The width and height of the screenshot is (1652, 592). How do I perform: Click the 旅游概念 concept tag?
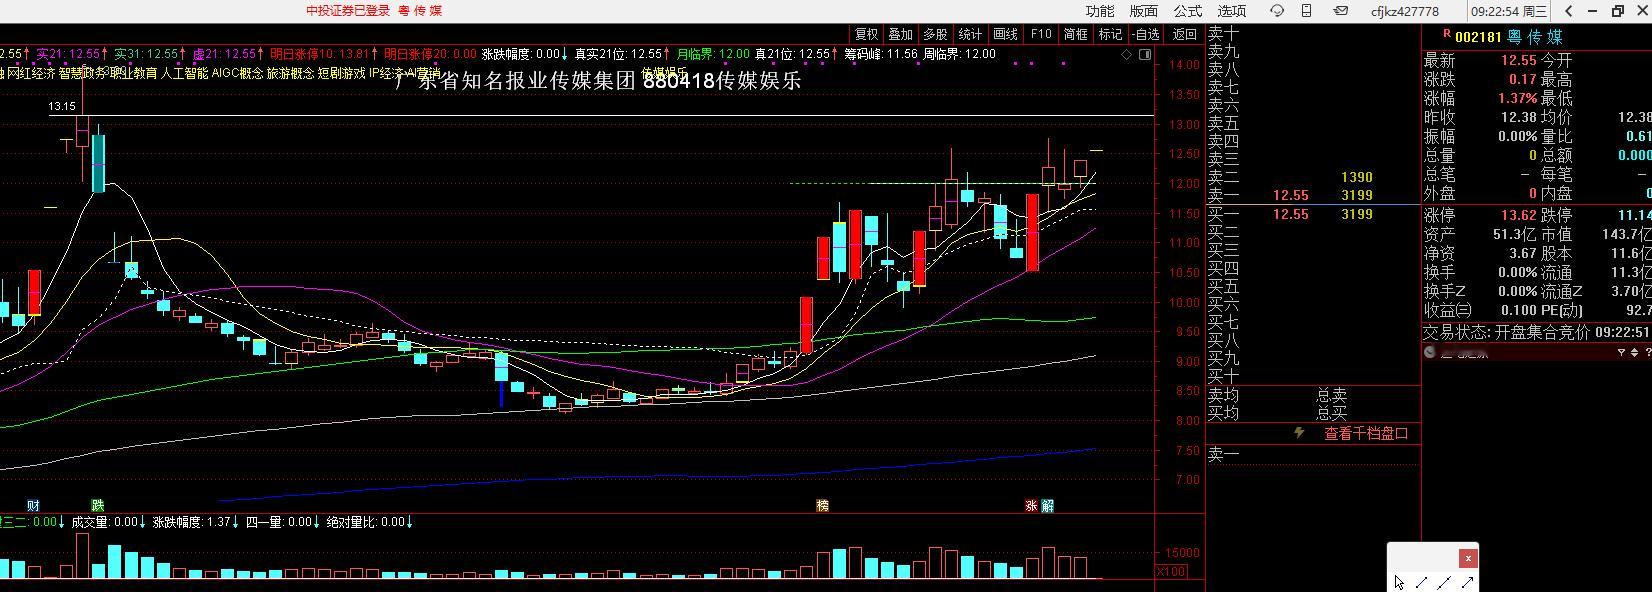[x=290, y=73]
